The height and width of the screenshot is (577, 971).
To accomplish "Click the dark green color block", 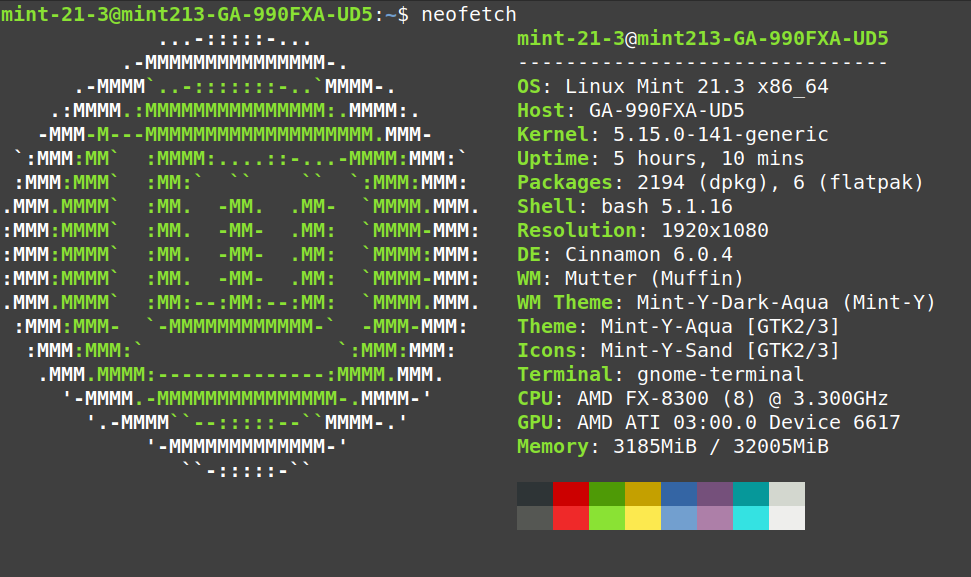I will tap(607, 494).
